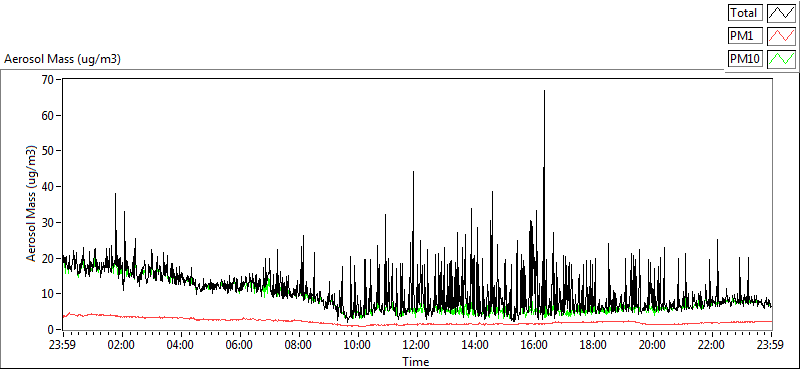Select the PM1 legend label
Viewport: 800px width, 369px height.
point(745,36)
